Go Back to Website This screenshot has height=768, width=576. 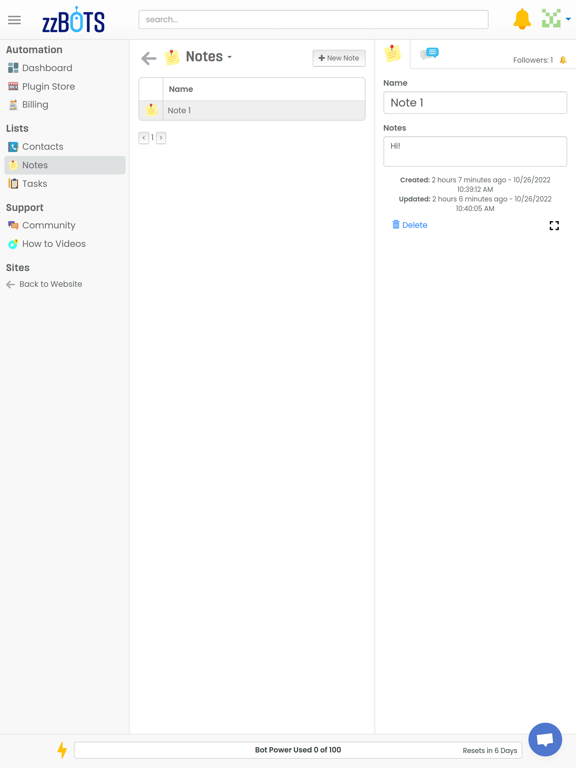(x=44, y=284)
